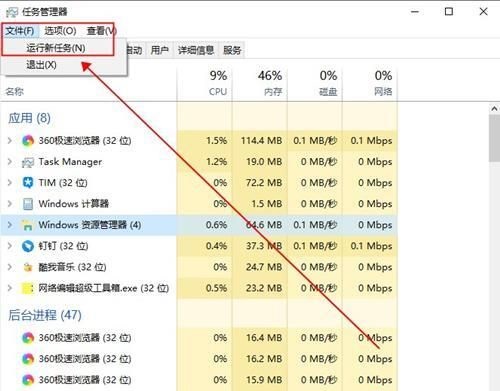Expand Windows 资源管理器 (4) row

(10, 225)
